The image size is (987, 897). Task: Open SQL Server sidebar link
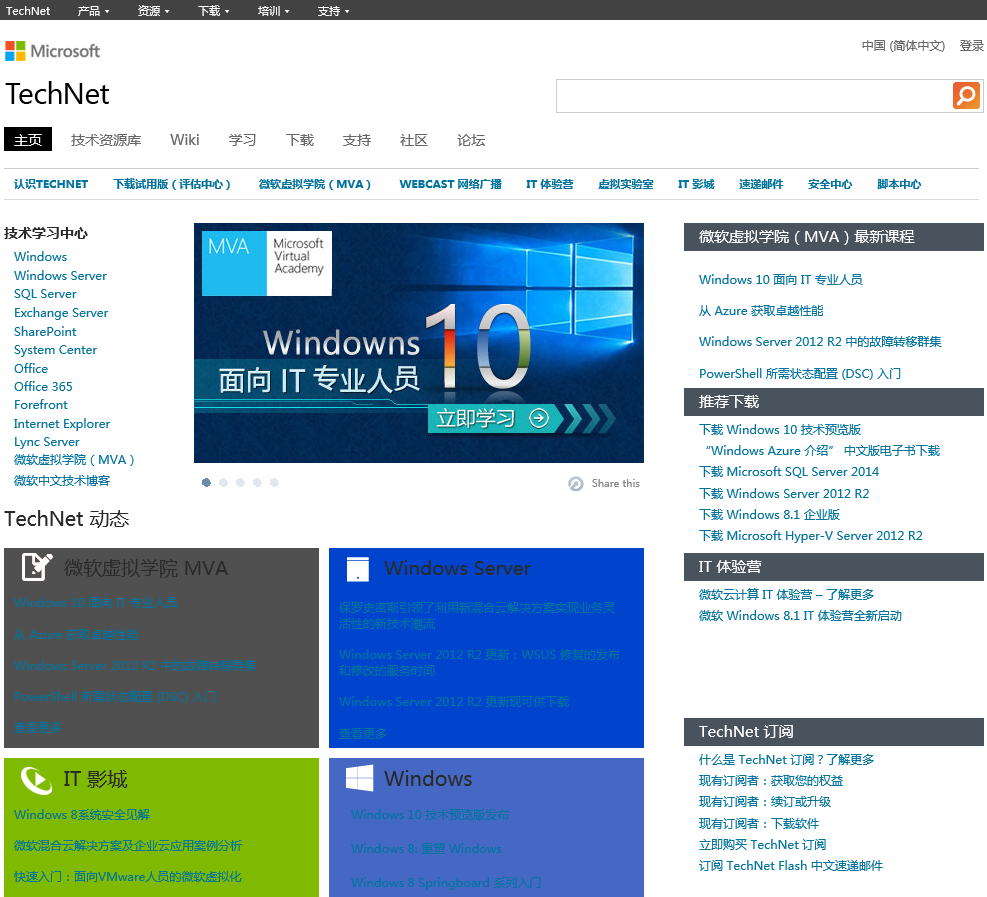pyautogui.click(x=45, y=294)
